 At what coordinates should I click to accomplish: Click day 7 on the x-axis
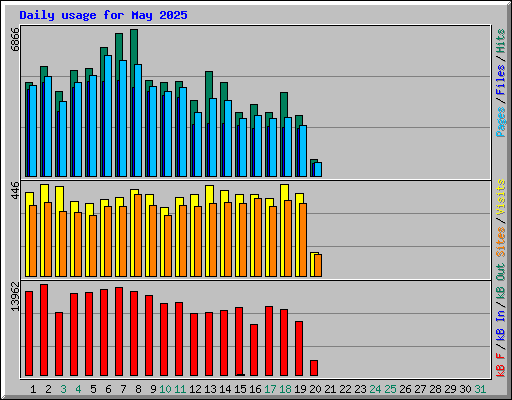123,389
